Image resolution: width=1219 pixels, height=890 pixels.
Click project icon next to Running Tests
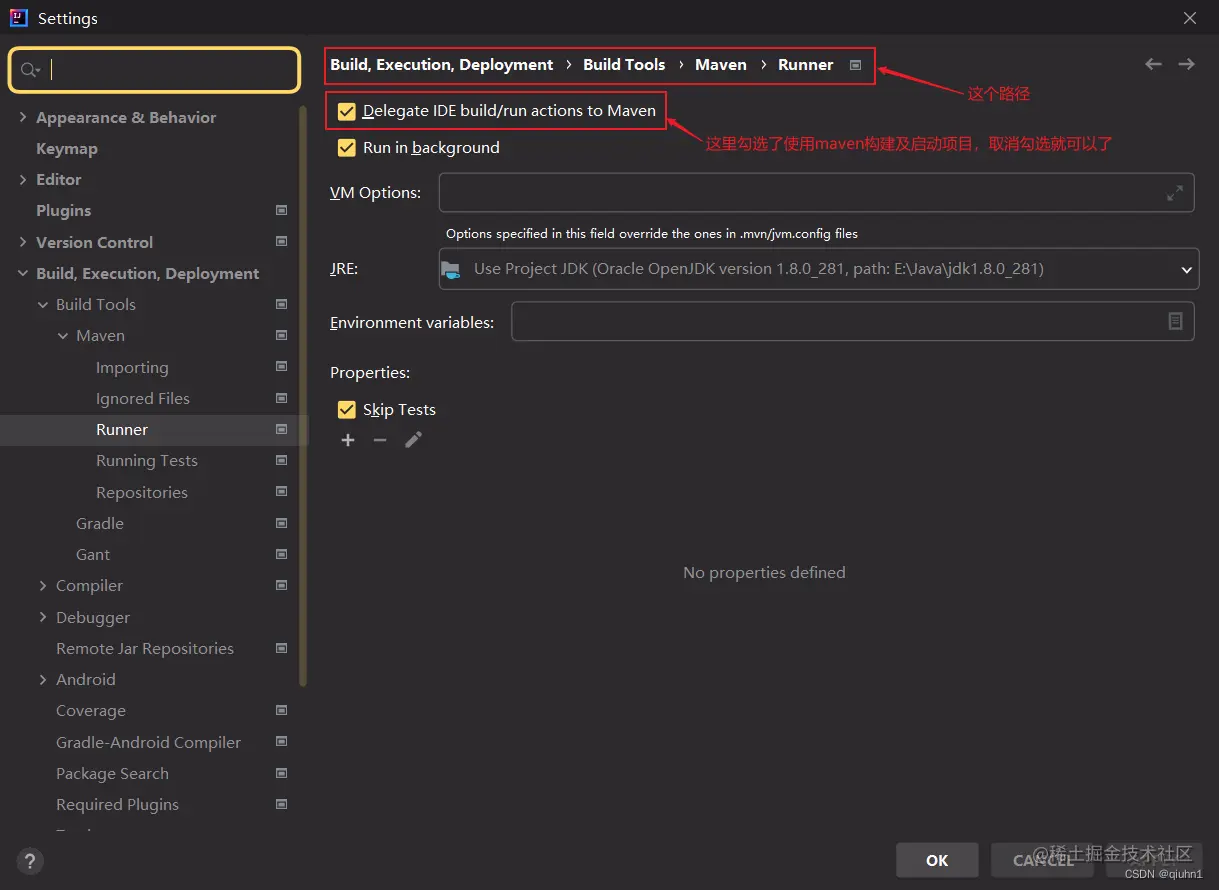(281, 460)
